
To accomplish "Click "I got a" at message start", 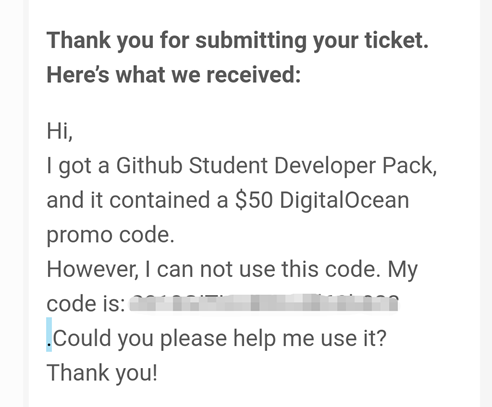I will [78, 166].
